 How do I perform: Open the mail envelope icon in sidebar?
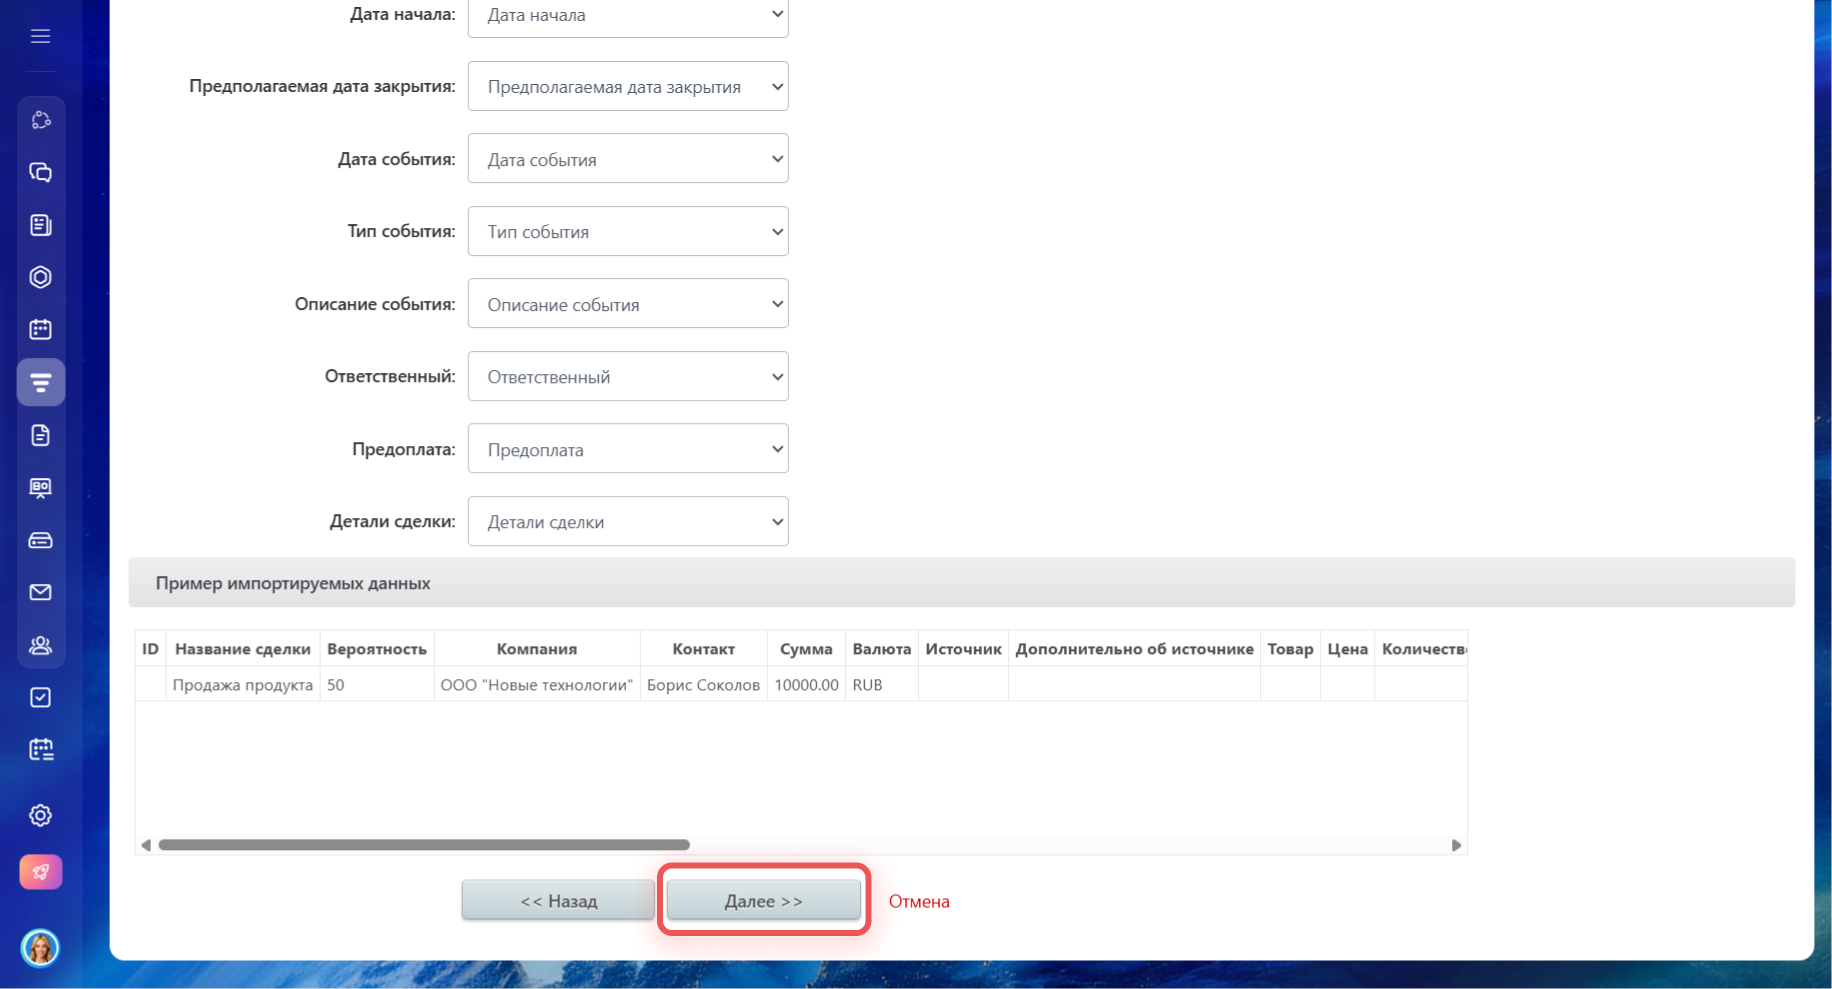40,593
